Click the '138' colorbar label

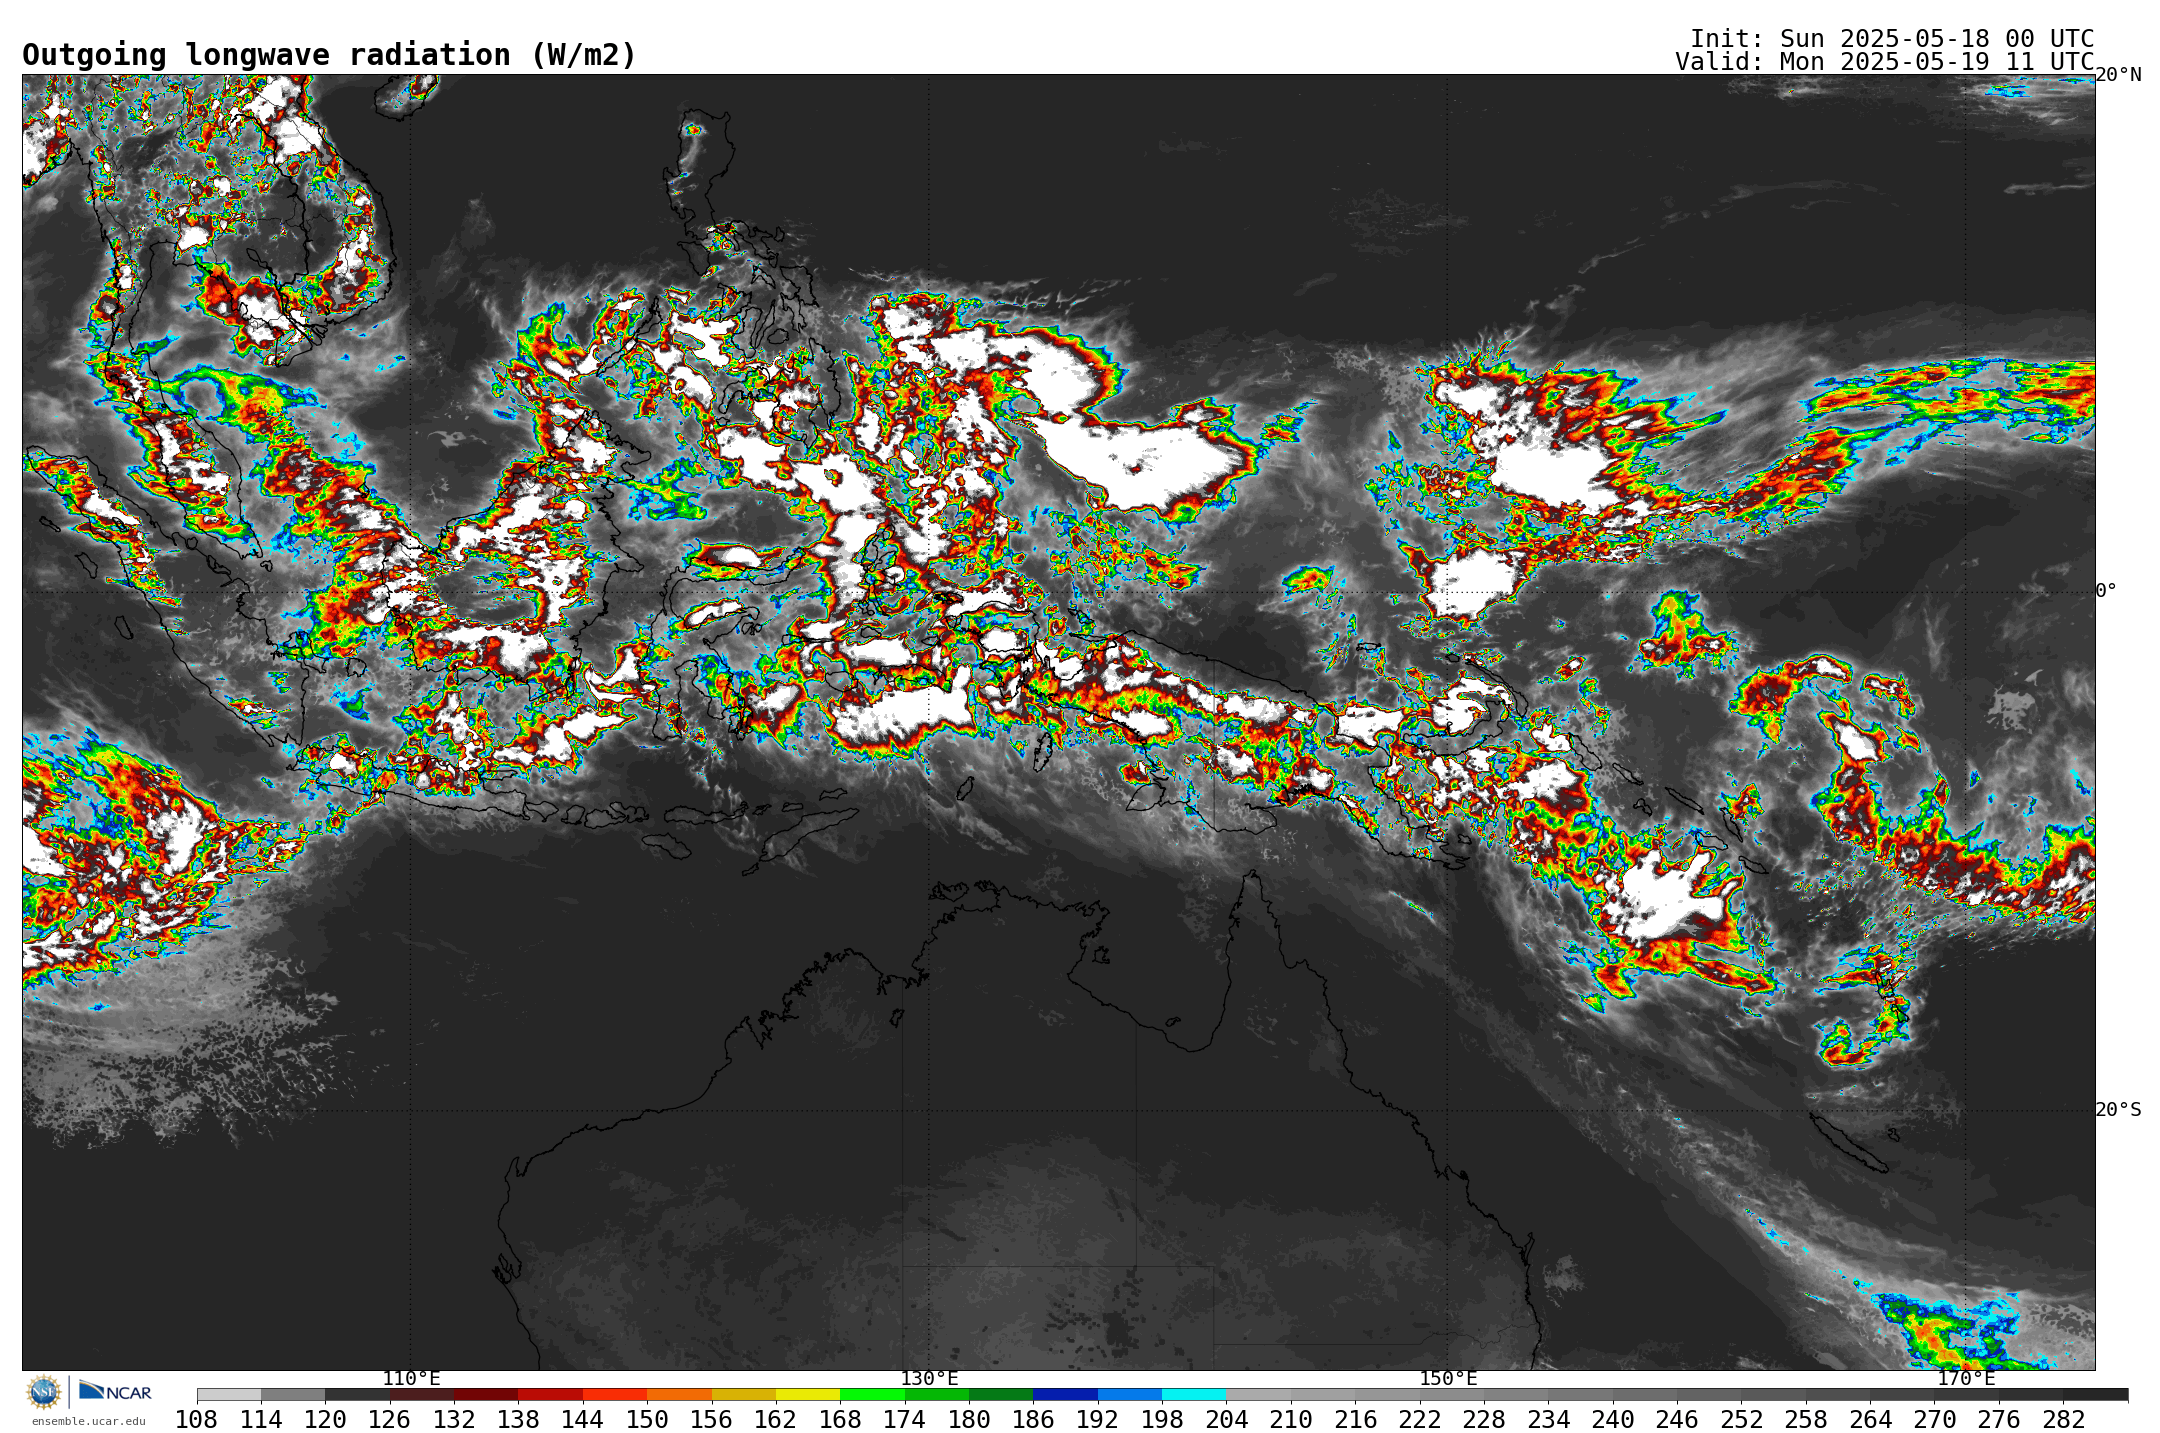(x=518, y=1419)
